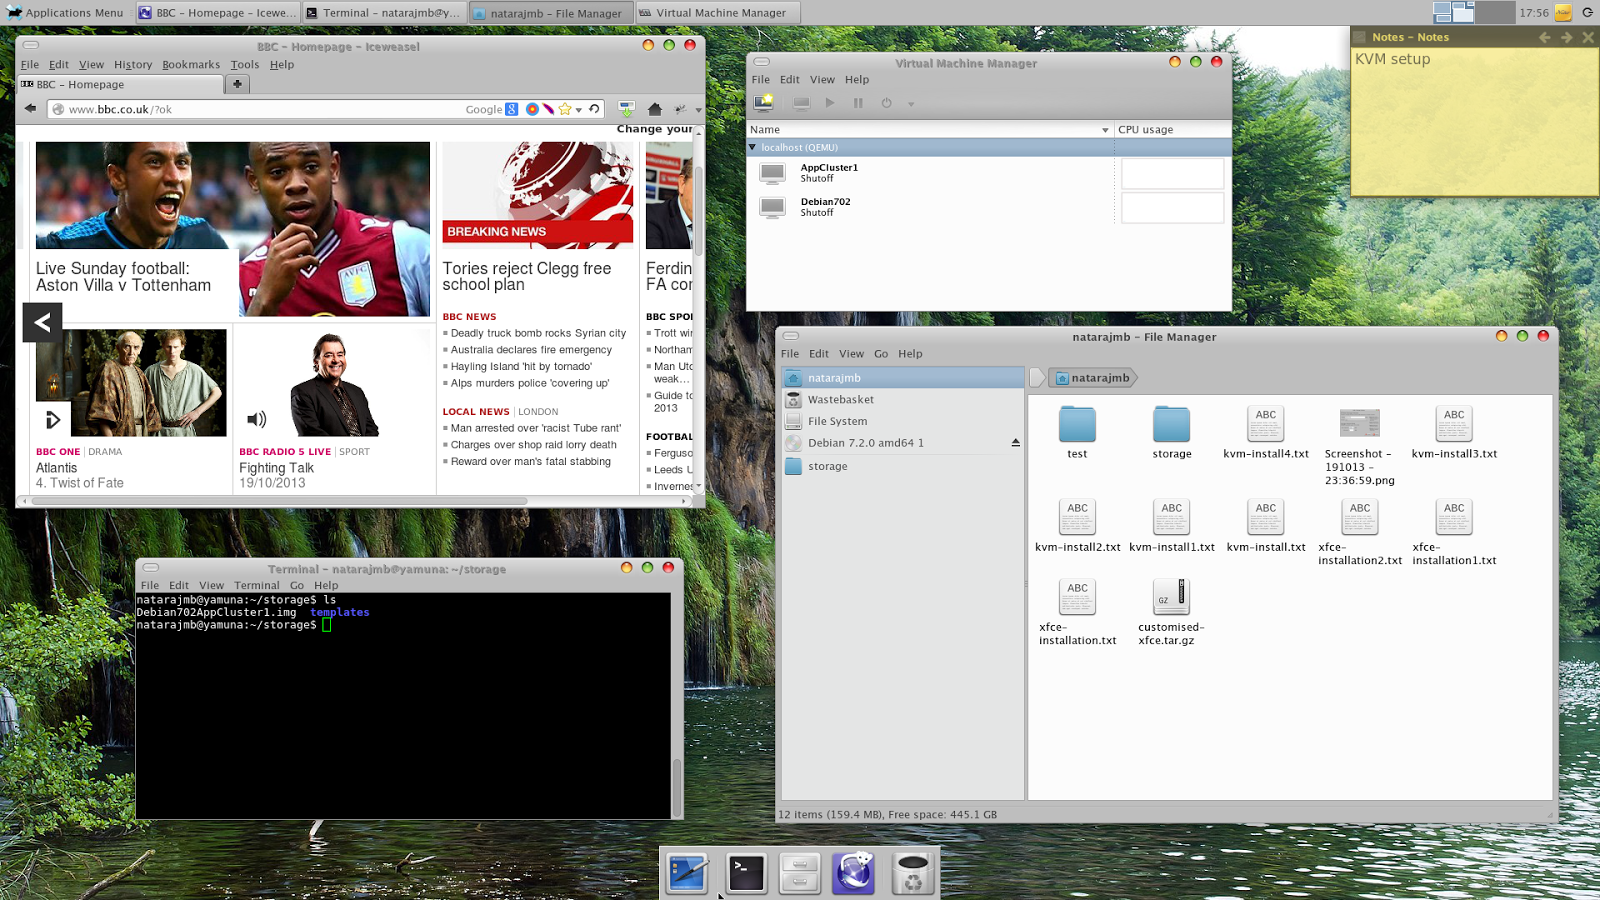This screenshot has height=900, width=1600.
Task: Click the Run (play) button in Virtual Machine Manager
Action: [x=830, y=103]
